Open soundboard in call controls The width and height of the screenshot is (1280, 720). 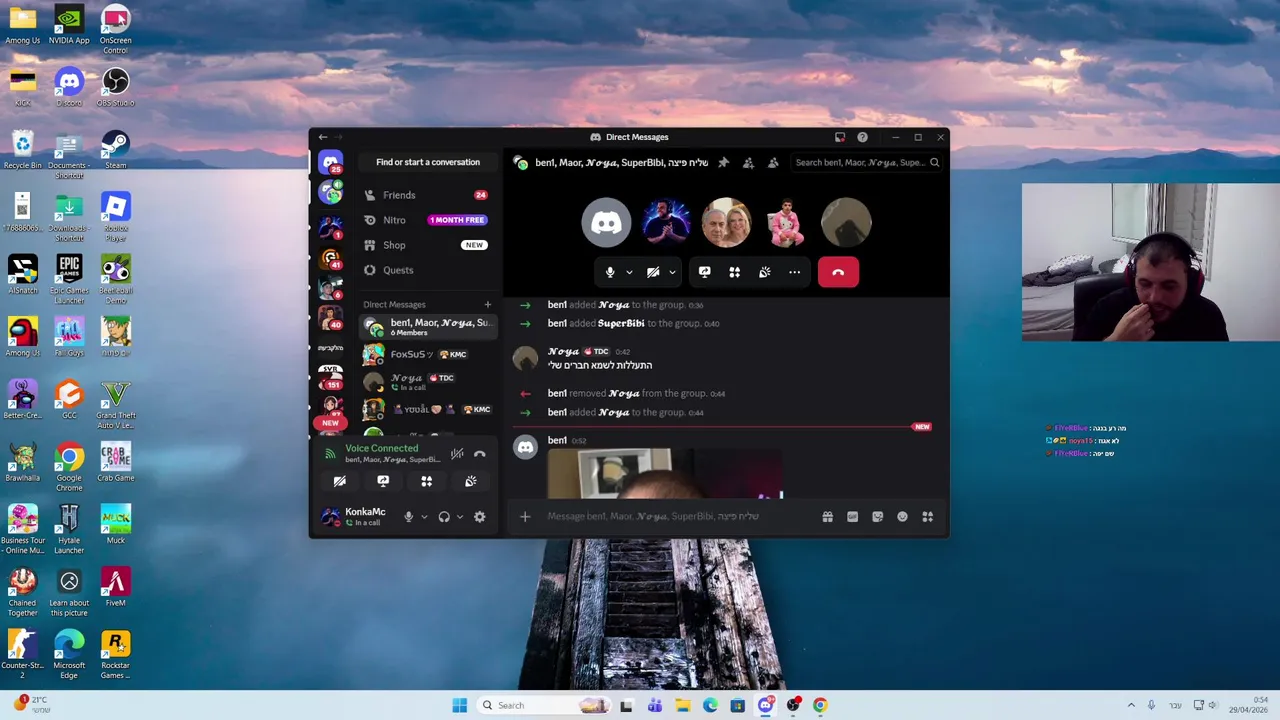pos(764,272)
